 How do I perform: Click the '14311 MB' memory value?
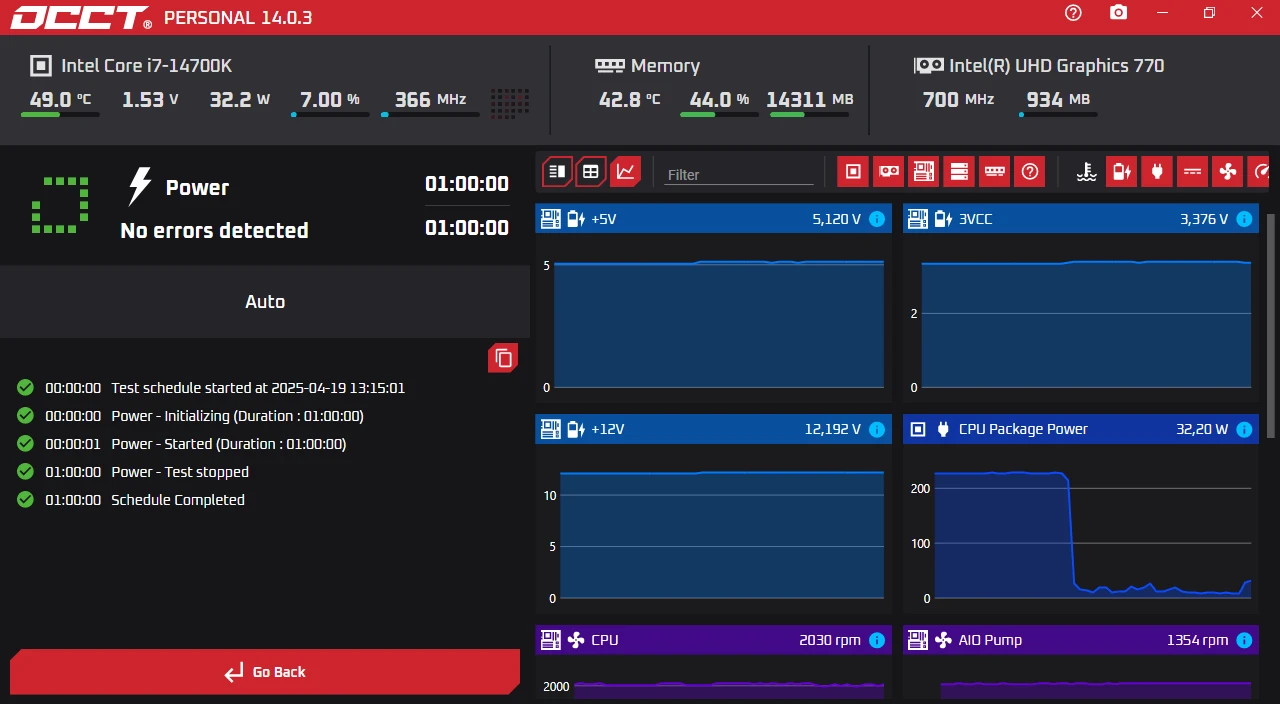[810, 99]
